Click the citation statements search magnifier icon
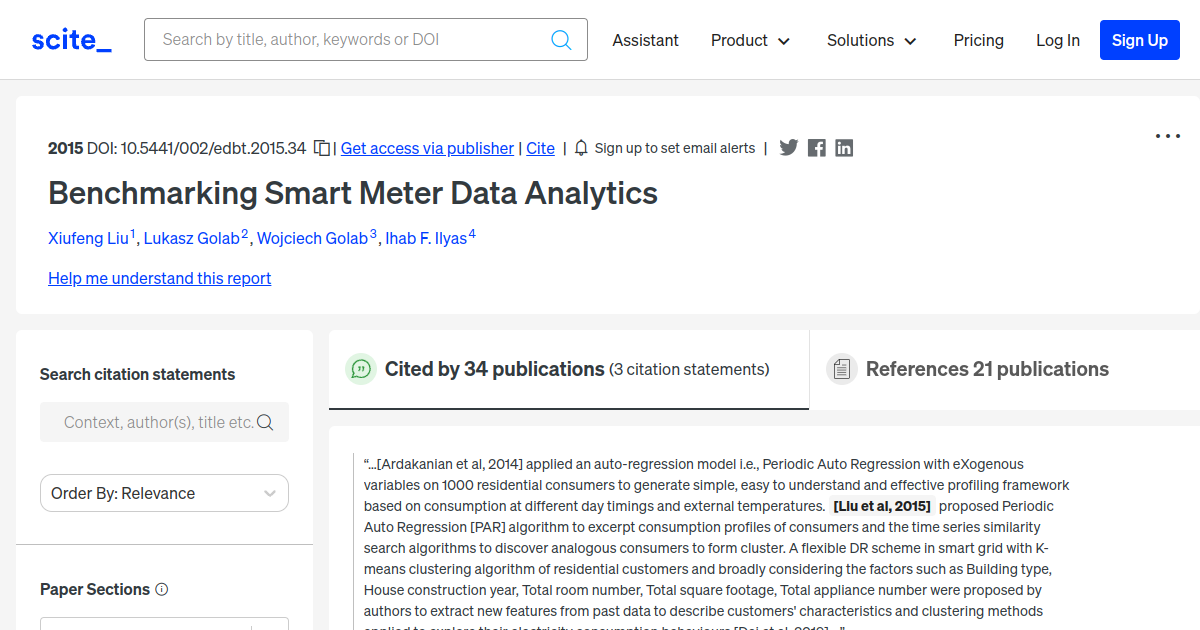The width and height of the screenshot is (1200, 630). click(265, 422)
